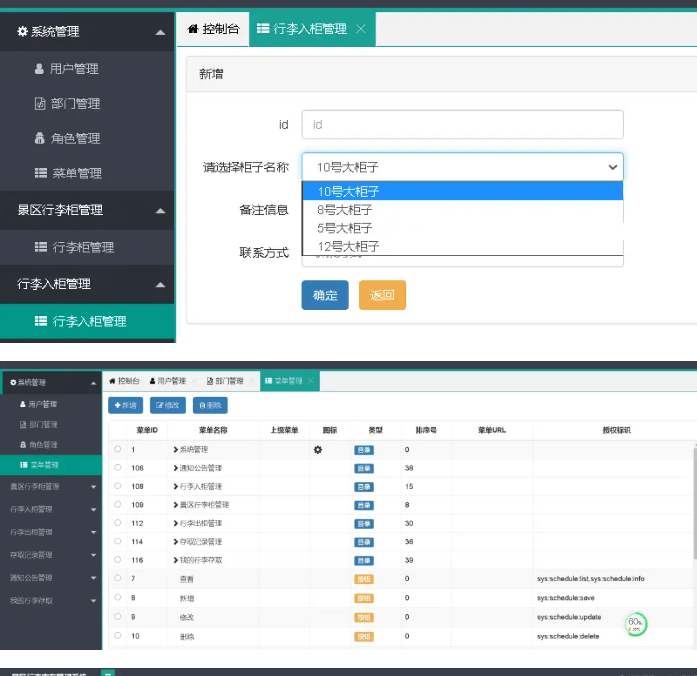Select the radio button for menu ID 114

(x=117, y=541)
